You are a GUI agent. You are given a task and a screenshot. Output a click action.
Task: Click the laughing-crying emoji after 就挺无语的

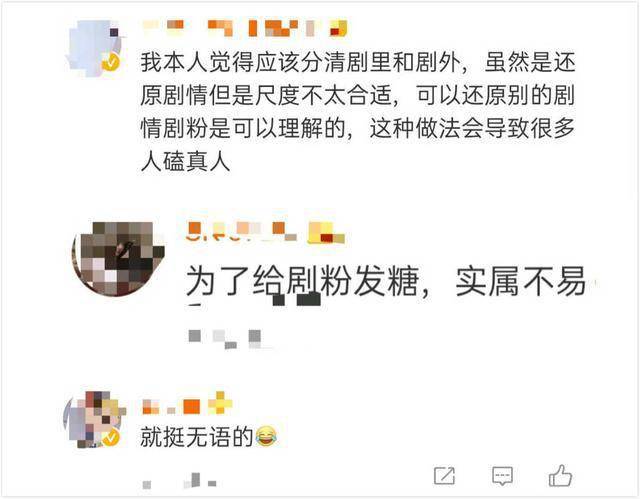pyautogui.click(x=267, y=436)
